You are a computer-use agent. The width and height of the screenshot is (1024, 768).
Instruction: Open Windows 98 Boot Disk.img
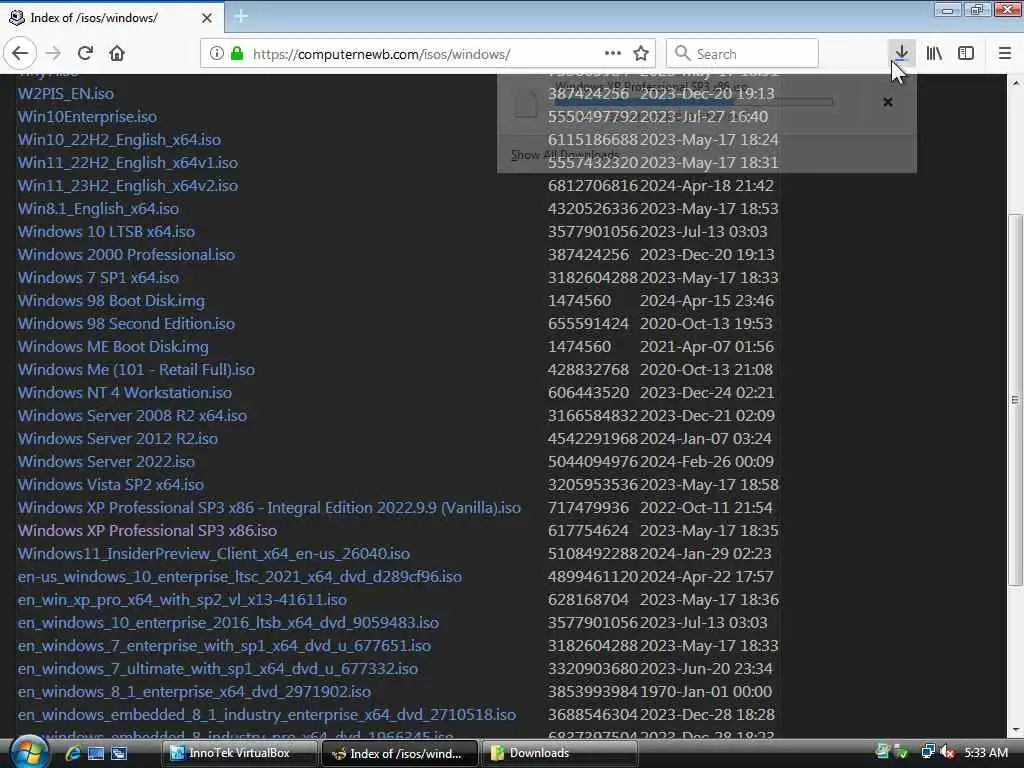click(111, 300)
